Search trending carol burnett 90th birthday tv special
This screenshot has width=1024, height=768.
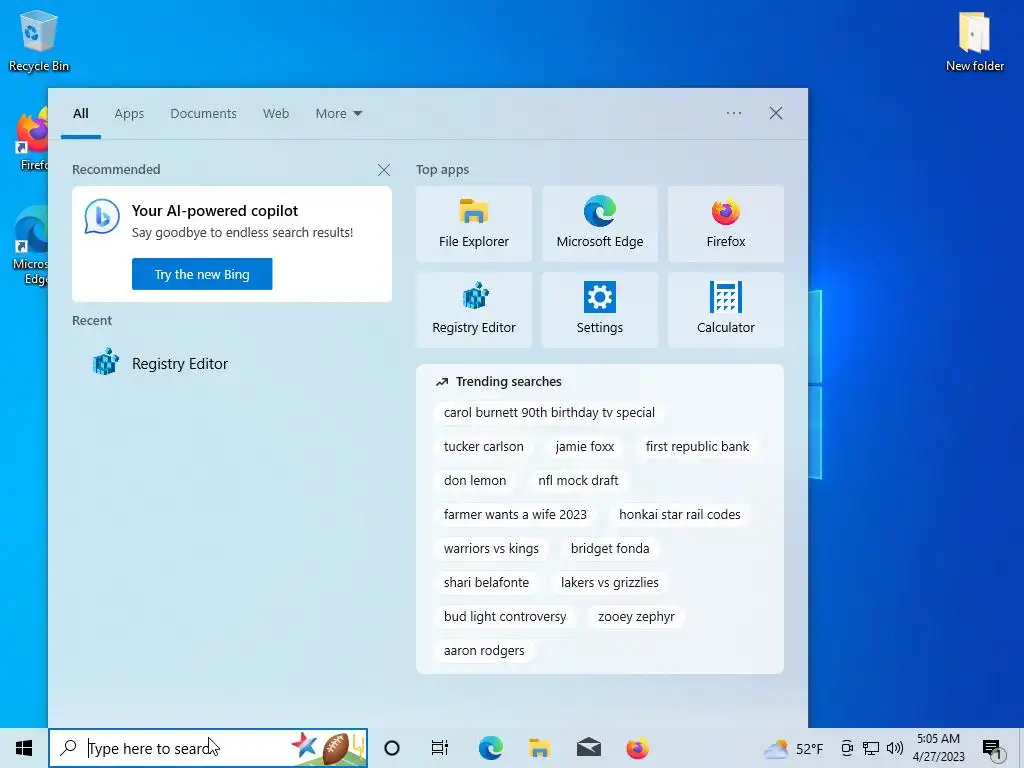coord(549,413)
